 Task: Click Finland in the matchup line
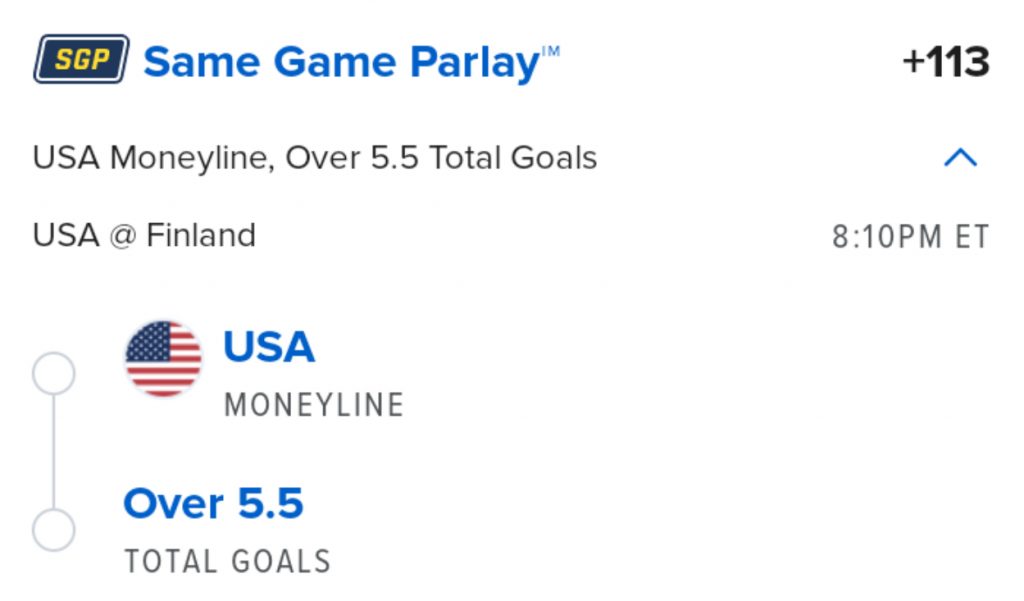pyautogui.click(x=201, y=236)
